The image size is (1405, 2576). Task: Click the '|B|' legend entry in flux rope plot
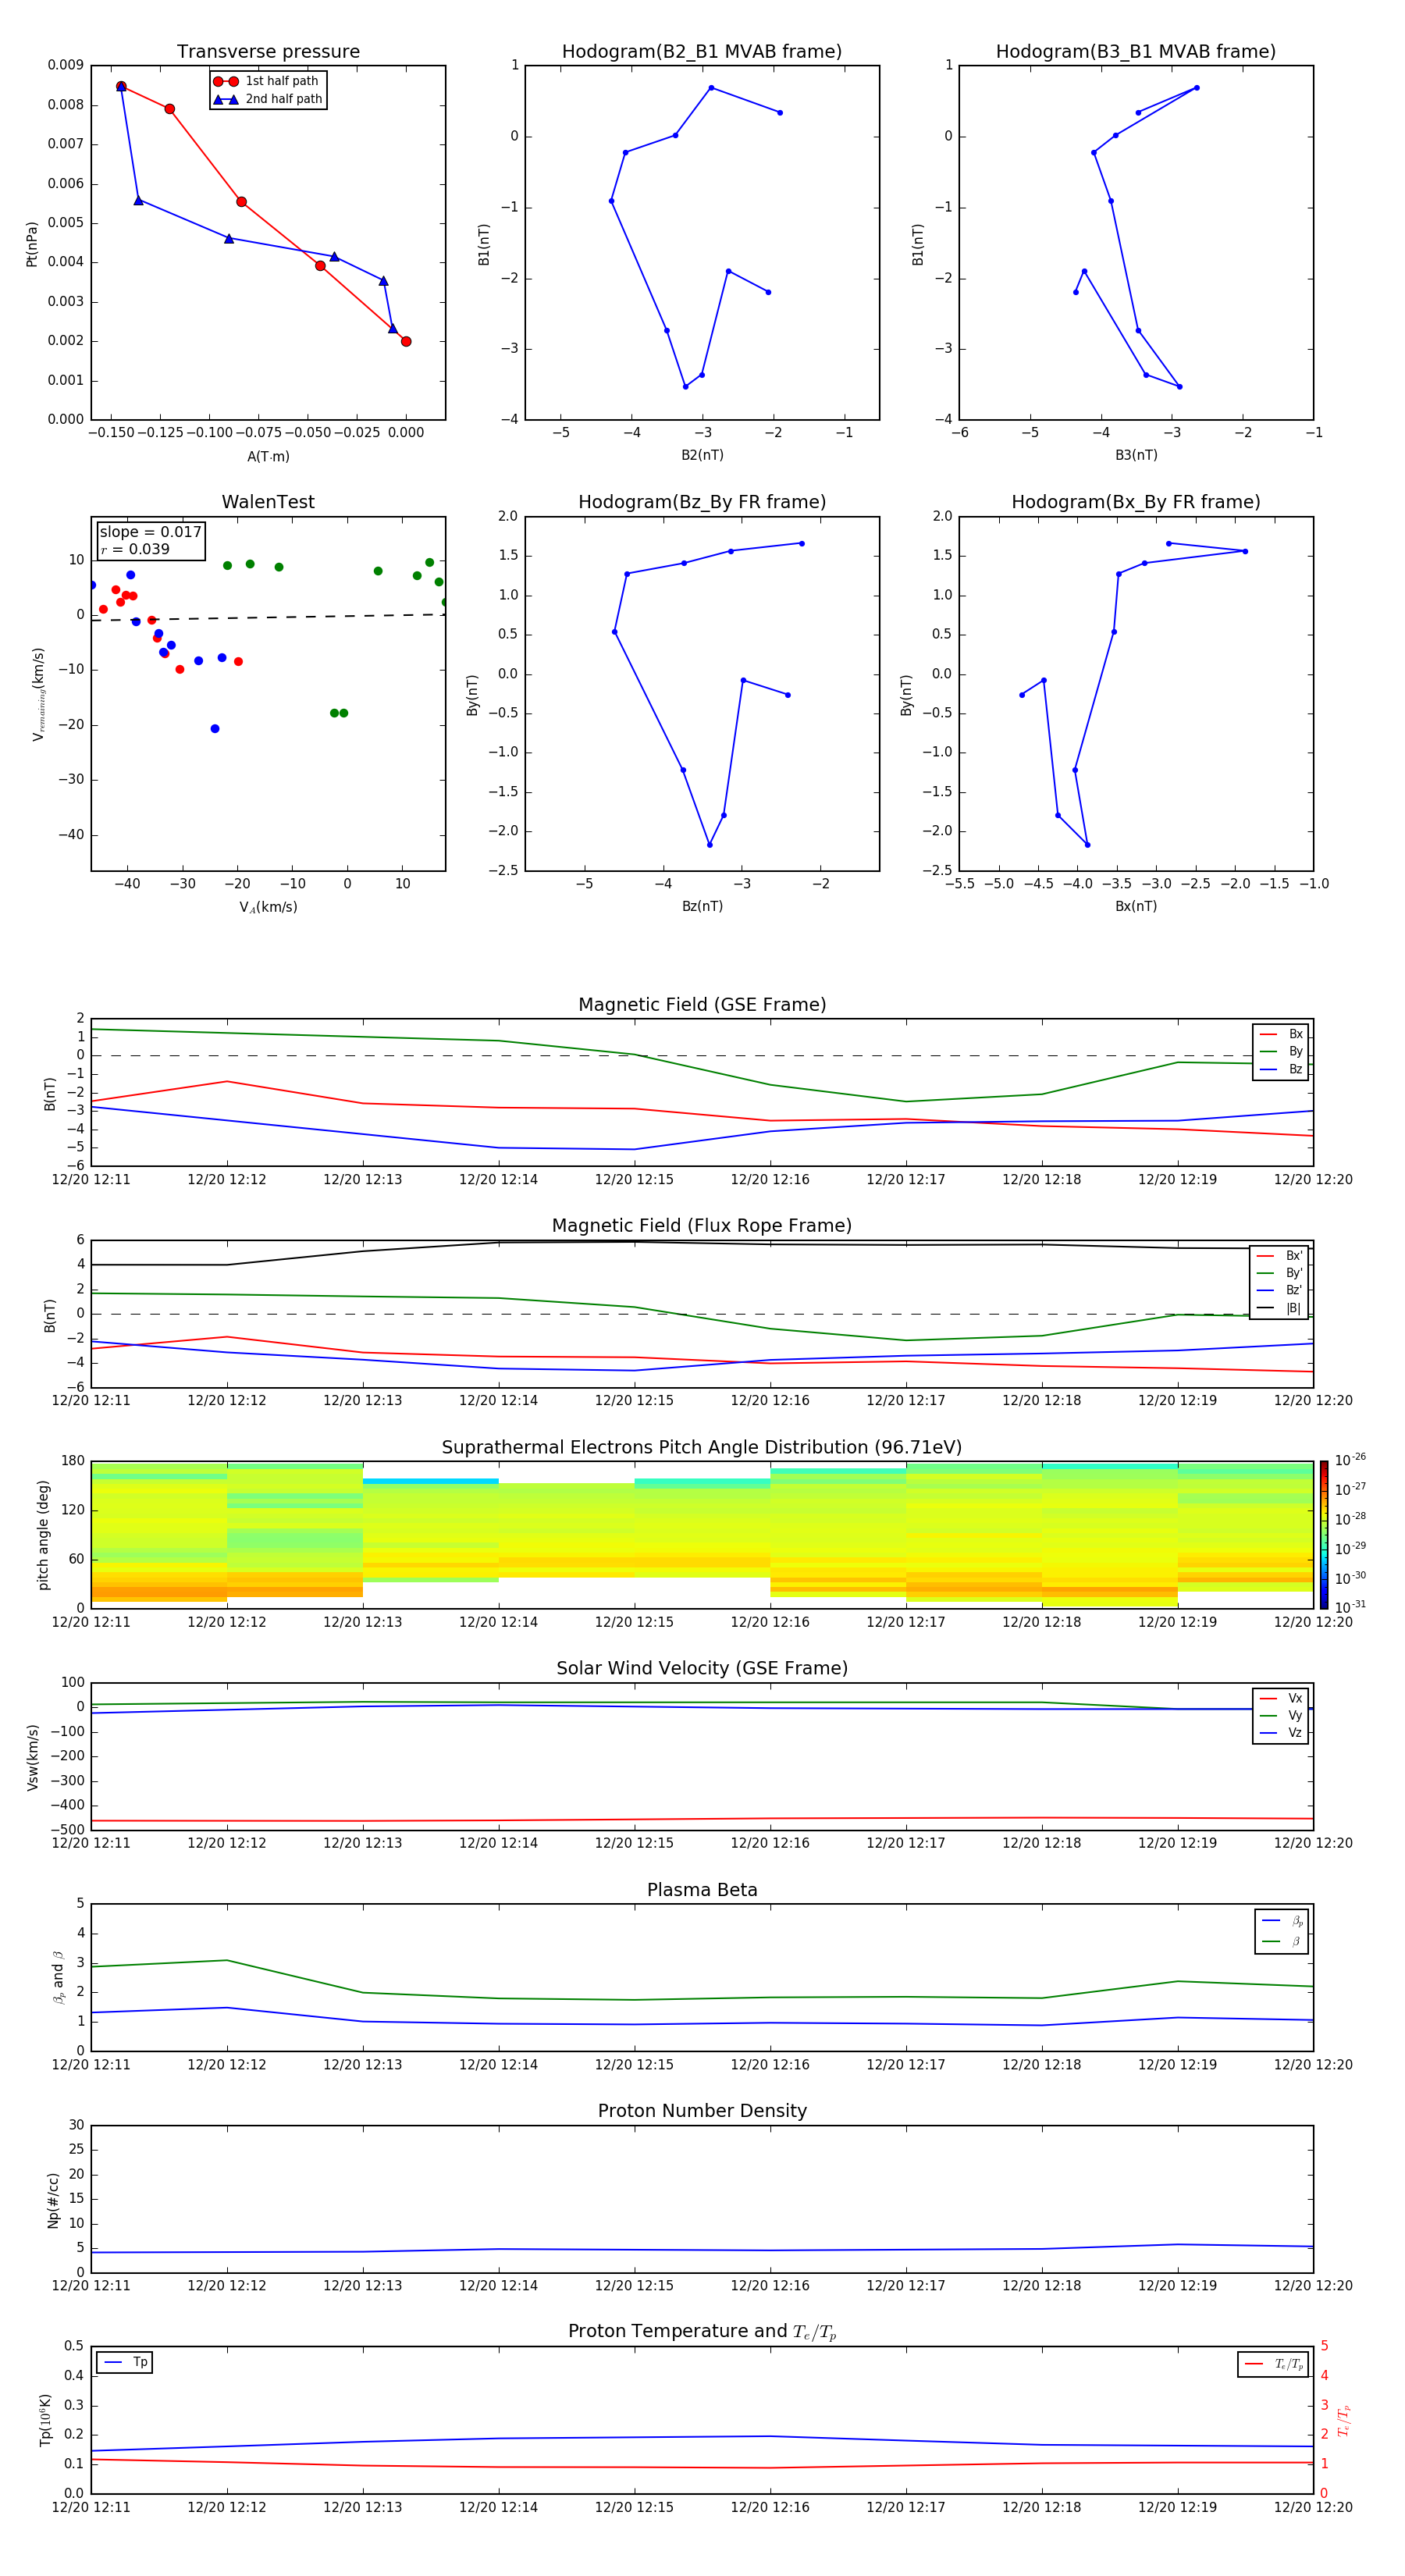[x=1280, y=1308]
